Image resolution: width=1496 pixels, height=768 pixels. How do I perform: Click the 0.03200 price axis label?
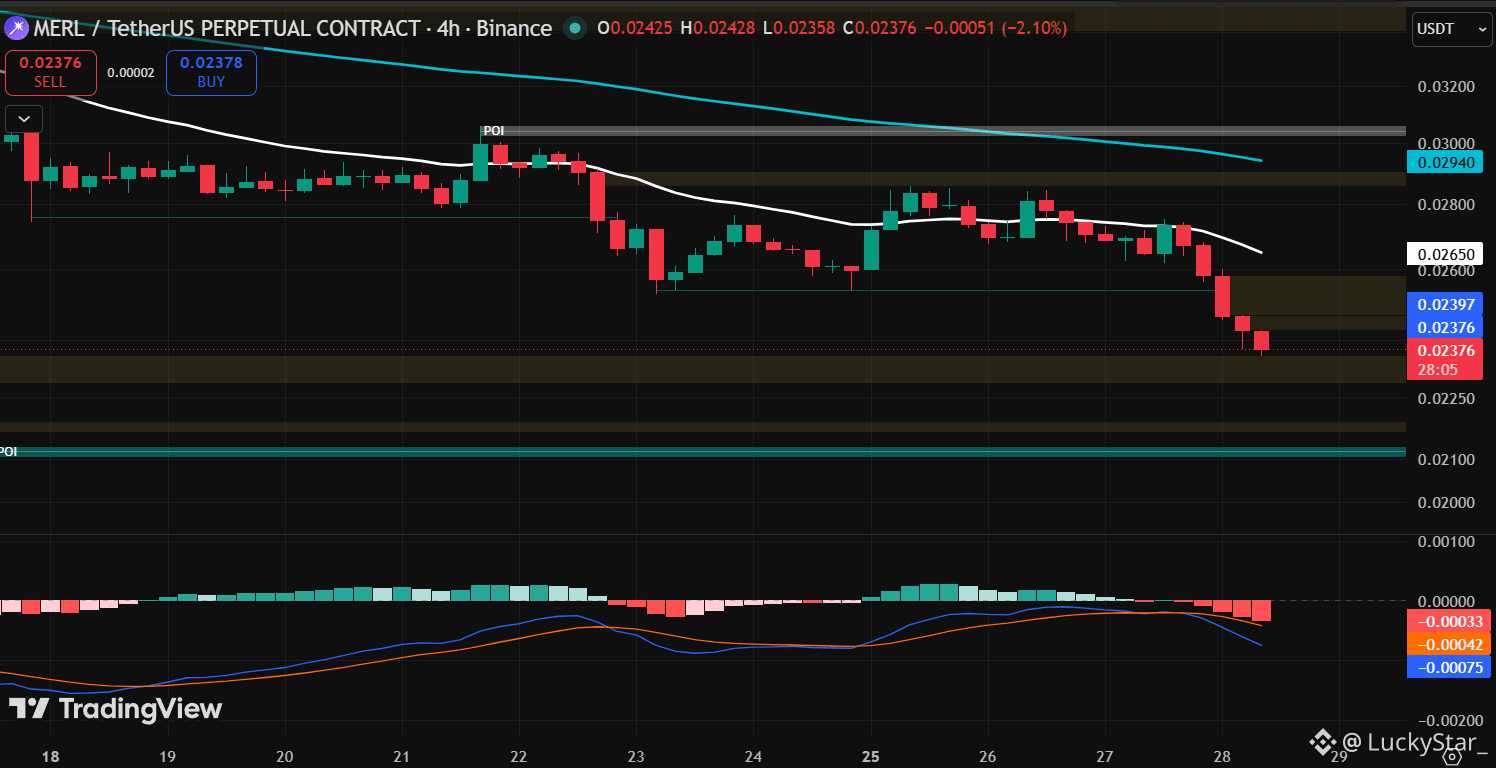pyautogui.click(x=1446, y=87)
